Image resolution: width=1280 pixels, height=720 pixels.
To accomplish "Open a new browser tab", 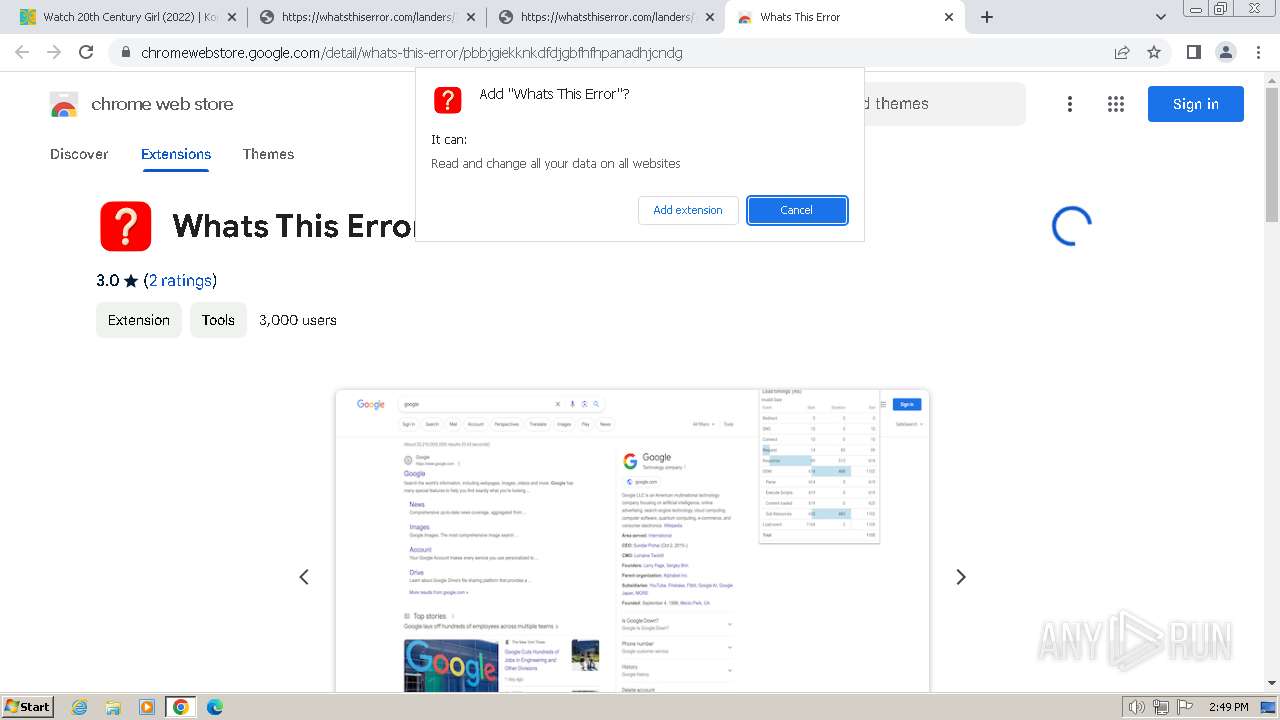I will (x=987, y=17).
